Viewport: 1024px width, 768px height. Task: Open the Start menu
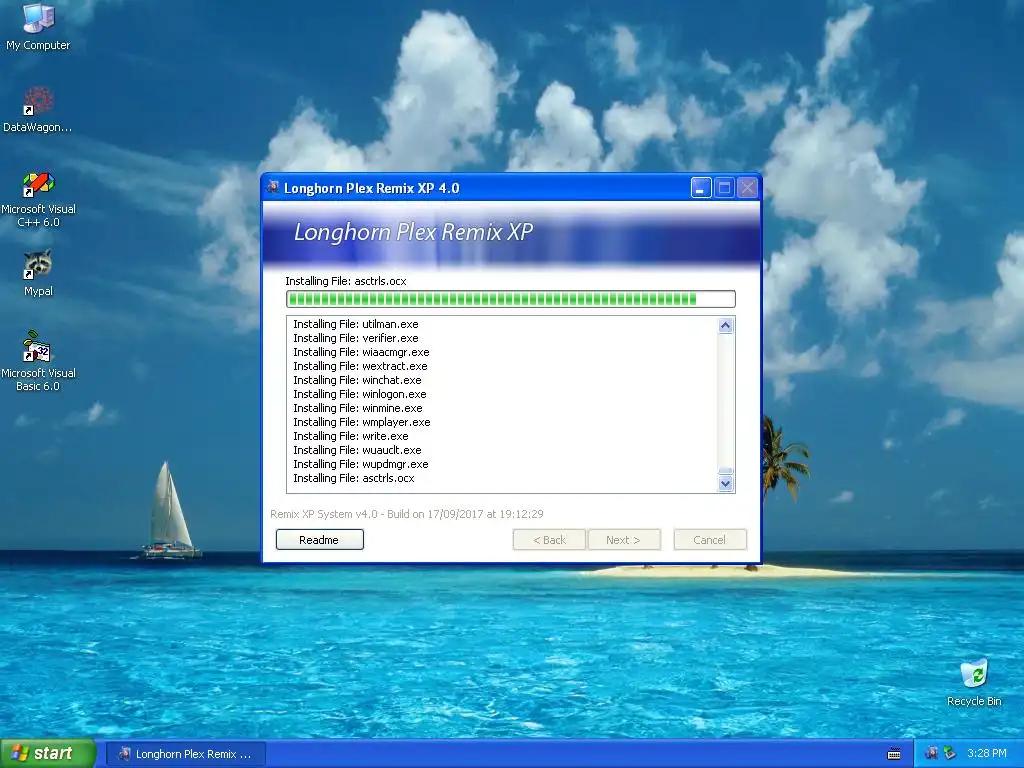[x=48, y=754]
